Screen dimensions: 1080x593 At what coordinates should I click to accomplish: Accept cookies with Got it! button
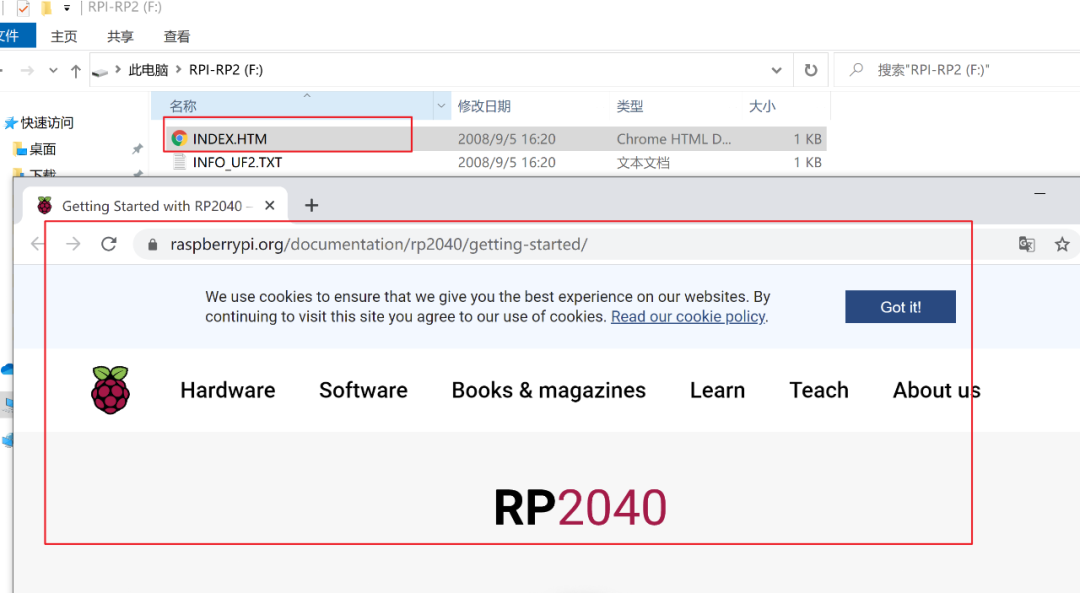pyautogui.click(x=900, y=306)
